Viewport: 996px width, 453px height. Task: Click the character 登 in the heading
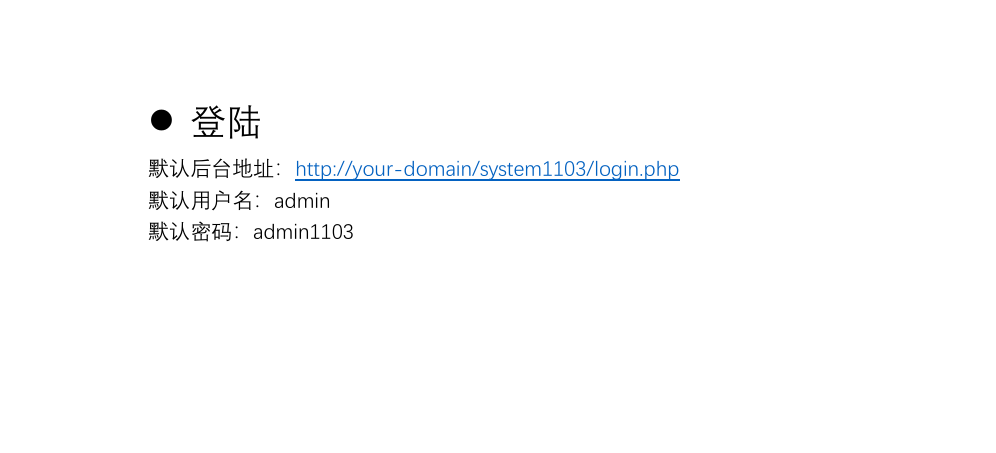[208, 122]
